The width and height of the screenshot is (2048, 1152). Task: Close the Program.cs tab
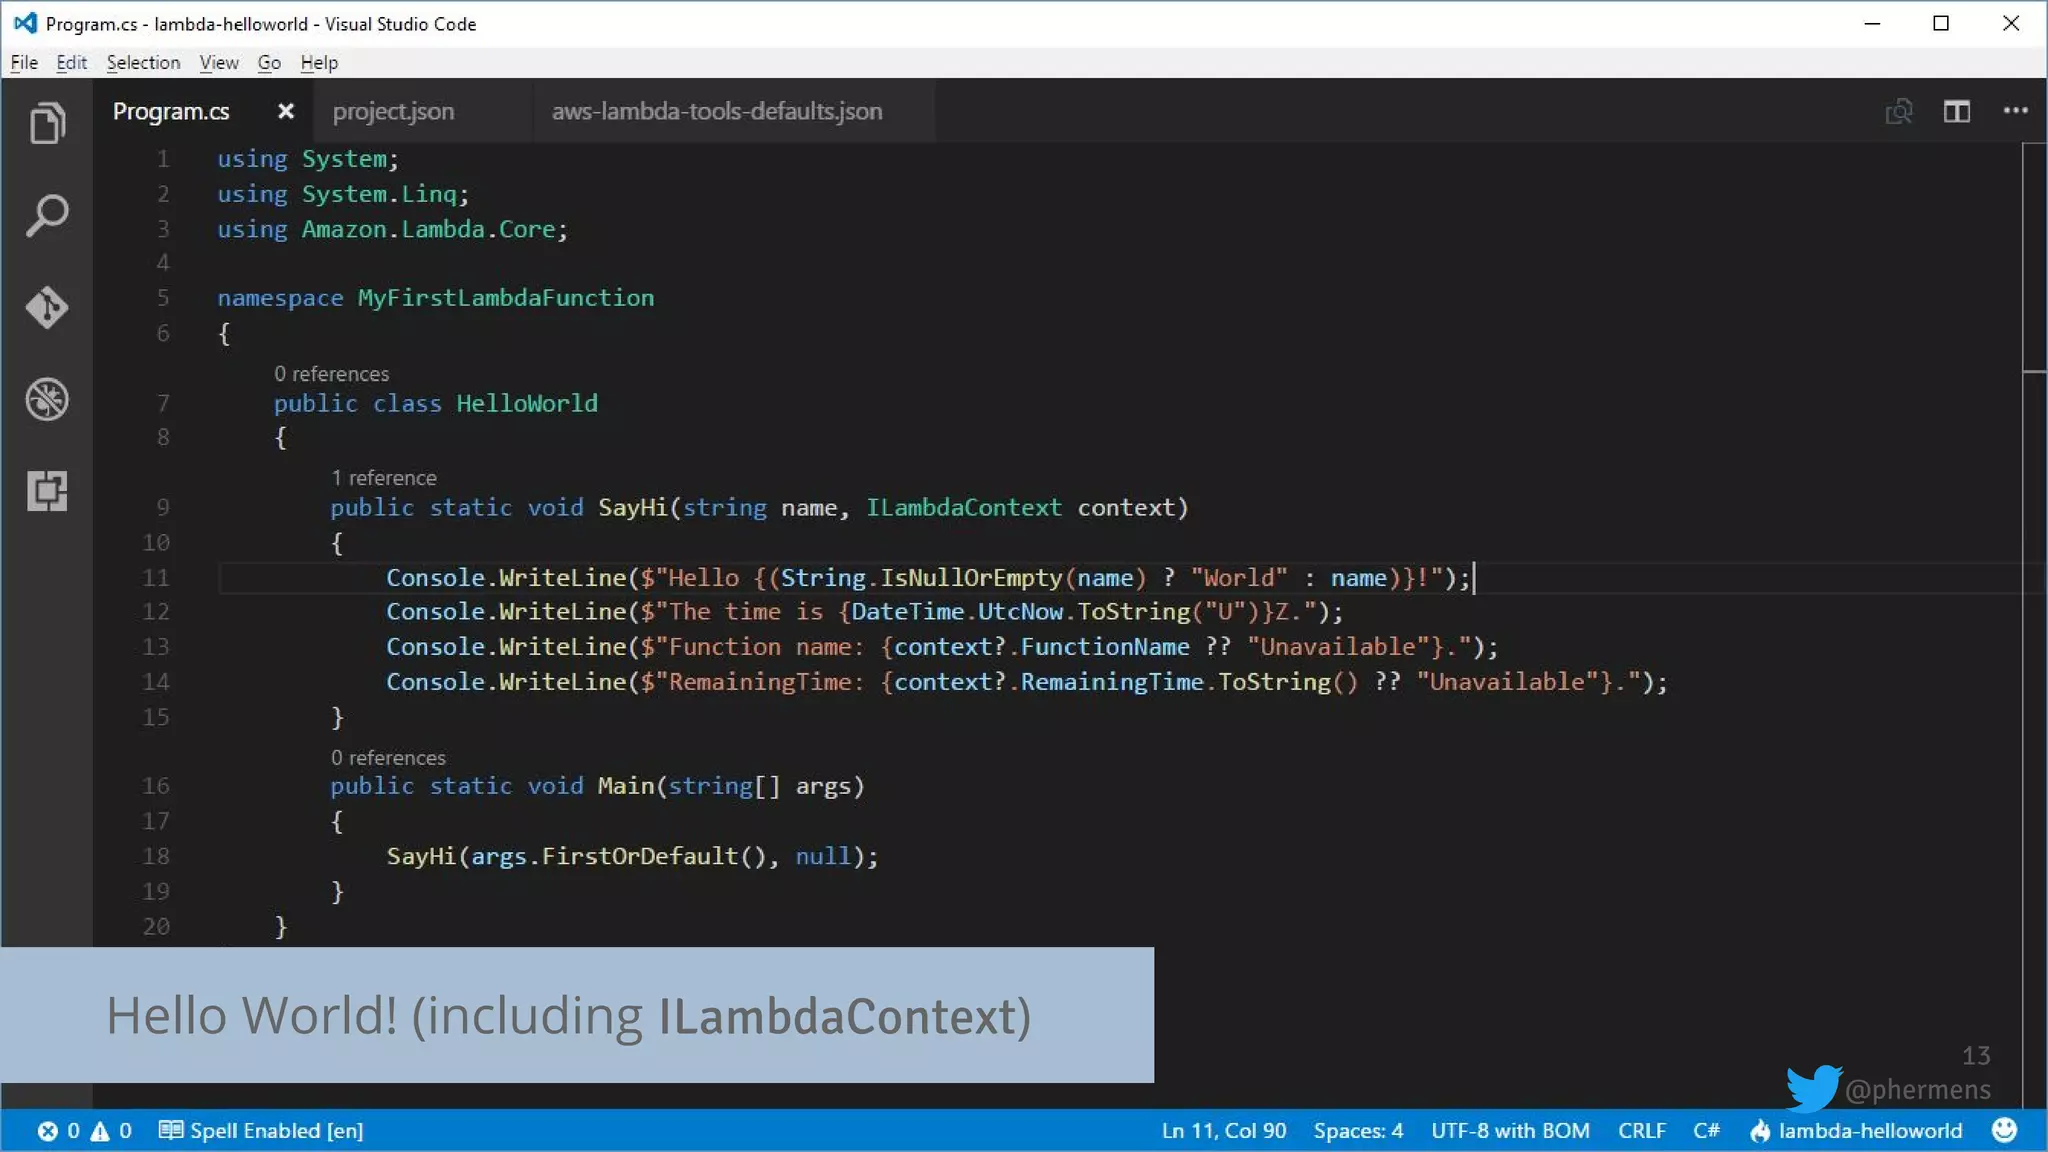[286, 111]
